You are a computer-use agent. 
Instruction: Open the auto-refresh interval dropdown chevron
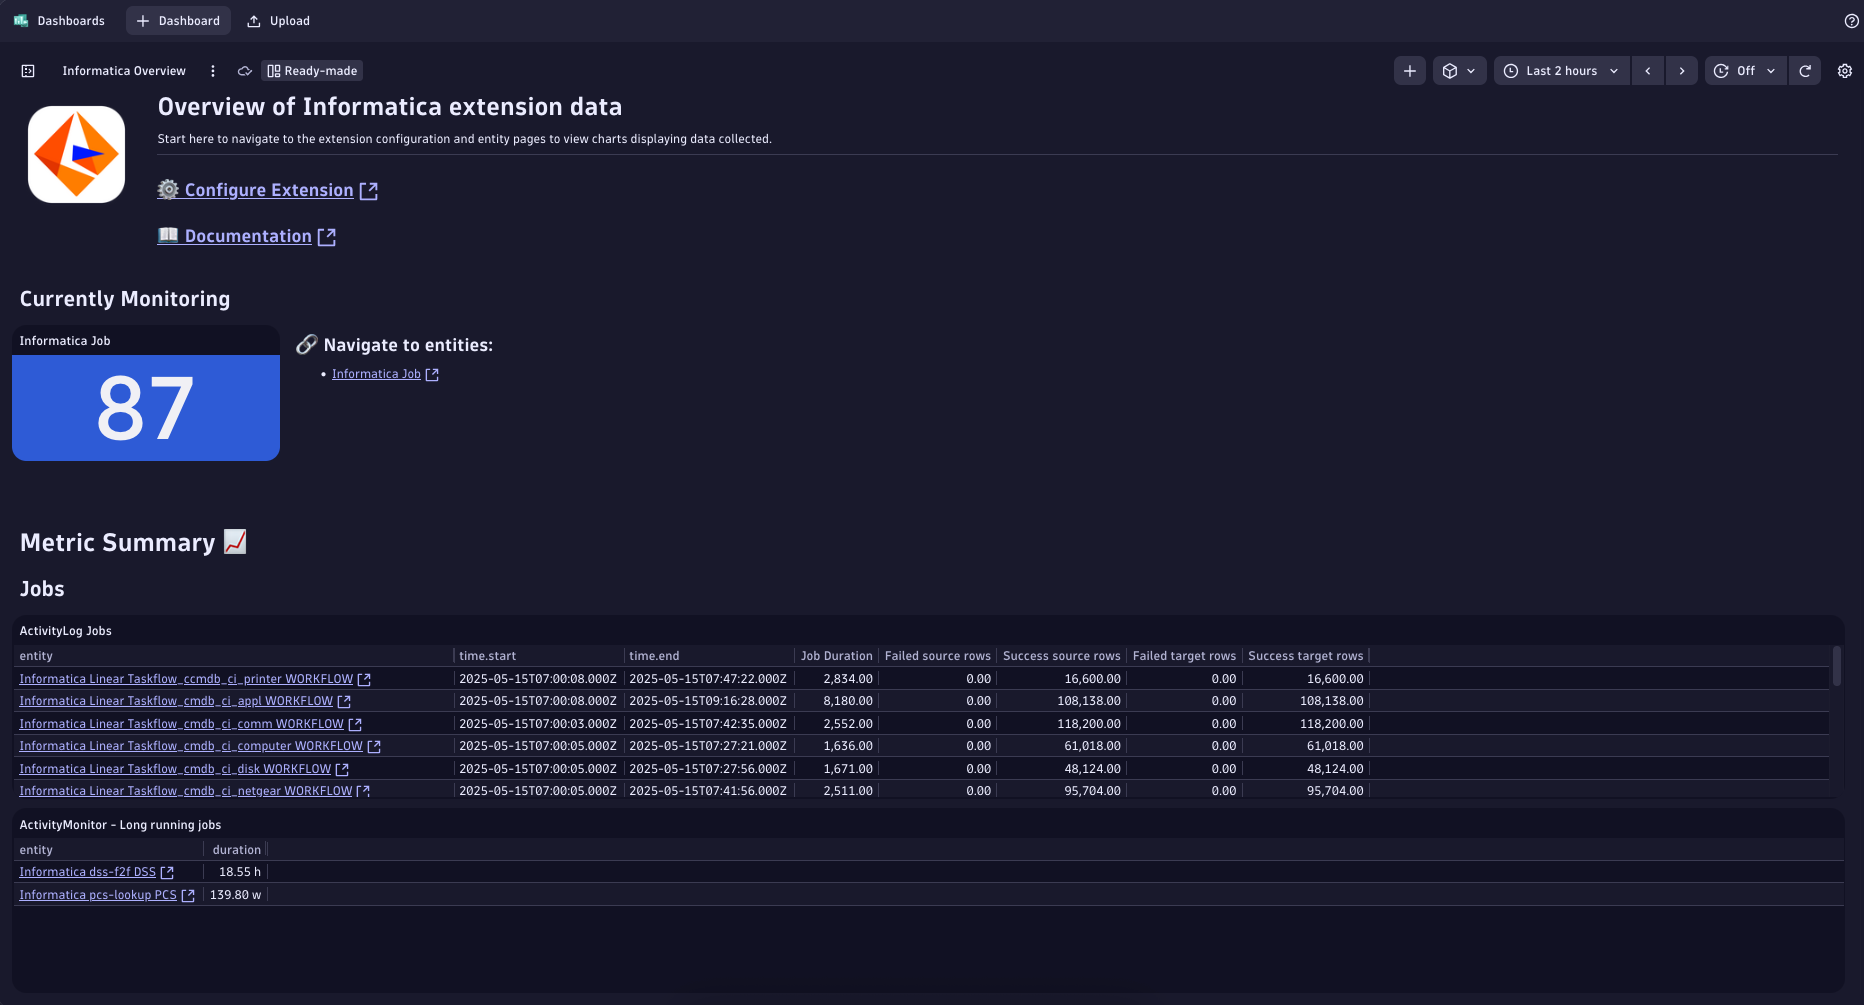click(x=1769, y=70)
